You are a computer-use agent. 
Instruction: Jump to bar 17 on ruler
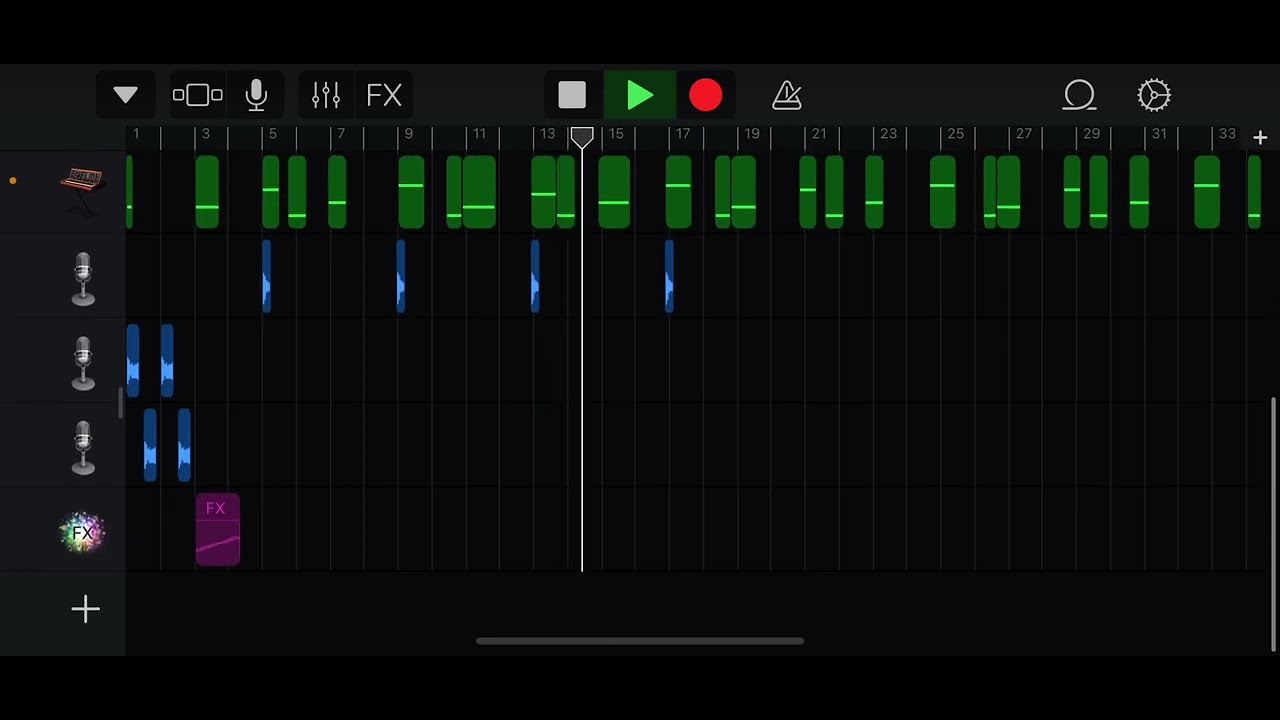683,134
